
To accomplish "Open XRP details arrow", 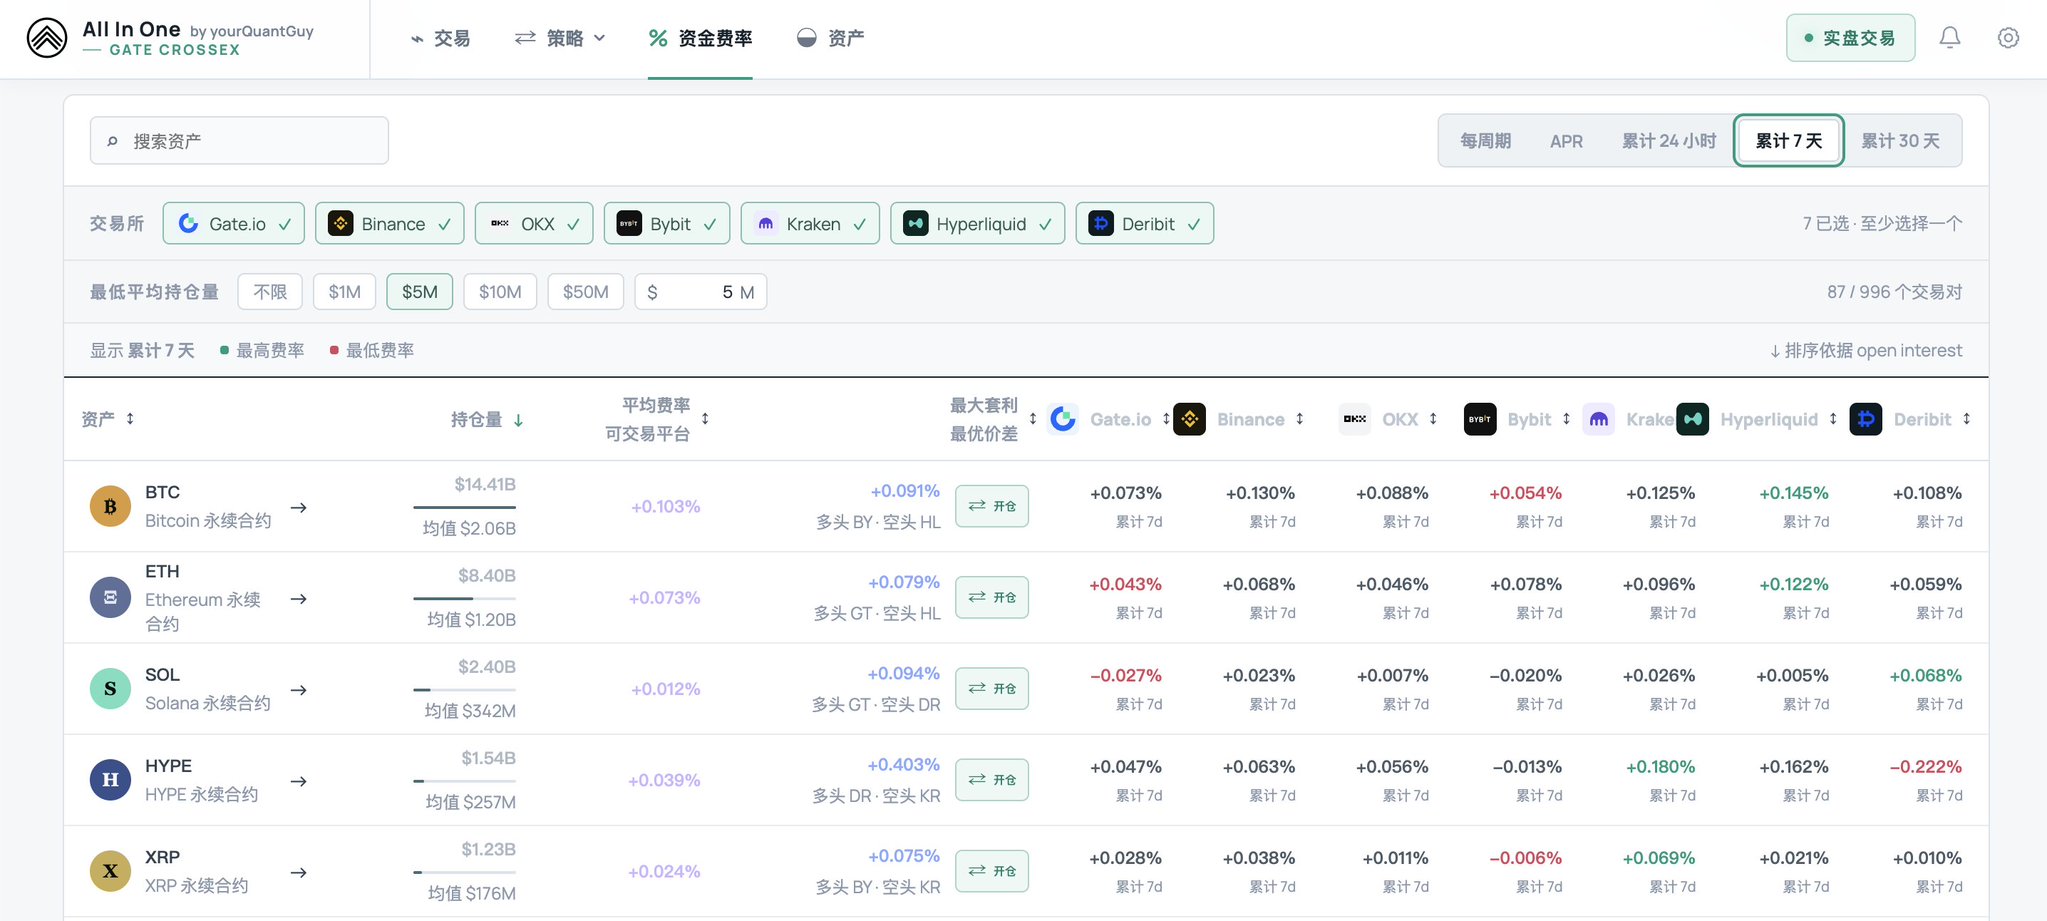I will coord(298,872).
